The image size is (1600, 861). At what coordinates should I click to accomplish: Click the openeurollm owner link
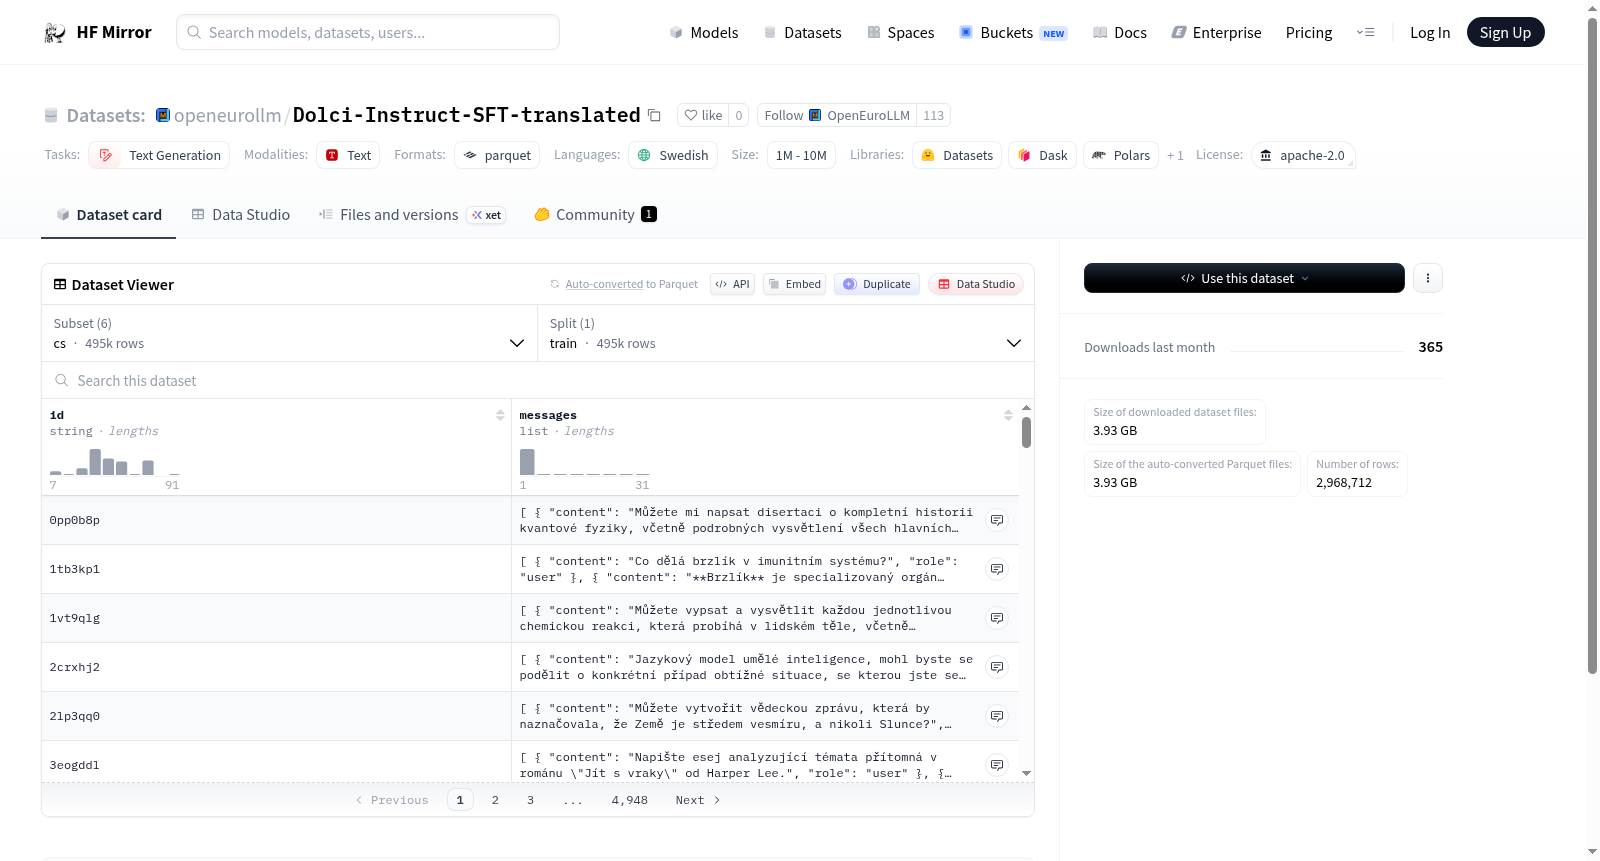point(228,115)
